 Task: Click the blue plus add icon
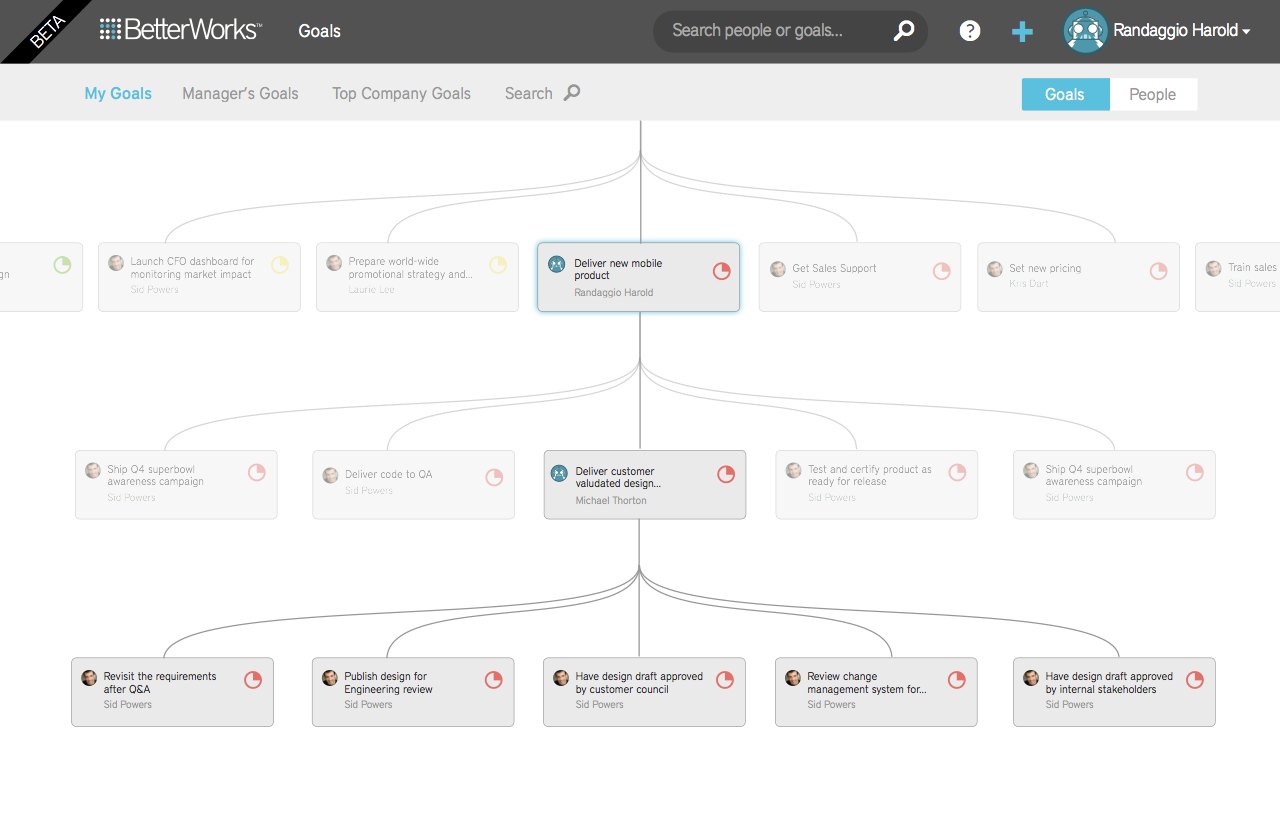1022,31
